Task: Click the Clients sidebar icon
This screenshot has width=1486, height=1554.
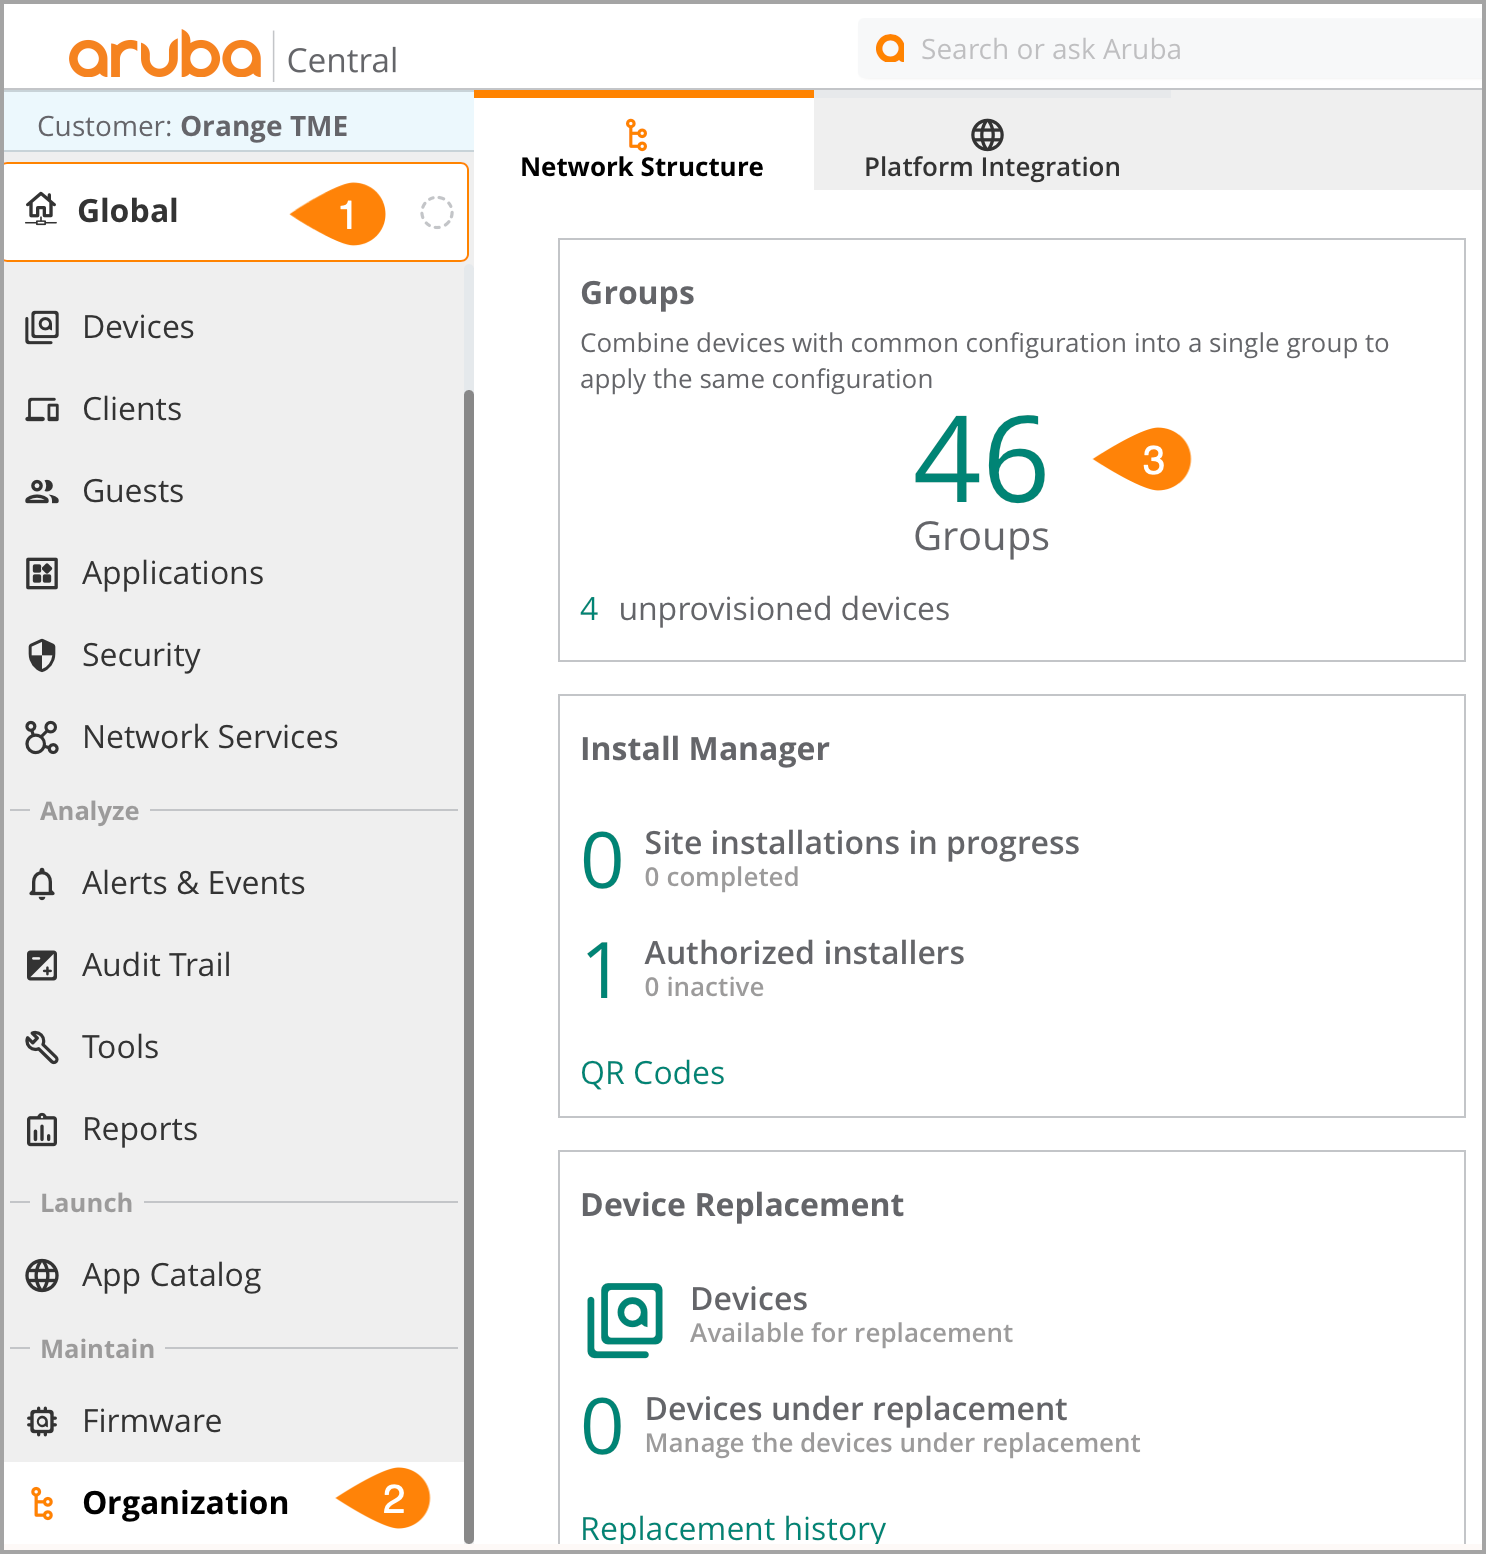Action: click(x=42, y=409)
